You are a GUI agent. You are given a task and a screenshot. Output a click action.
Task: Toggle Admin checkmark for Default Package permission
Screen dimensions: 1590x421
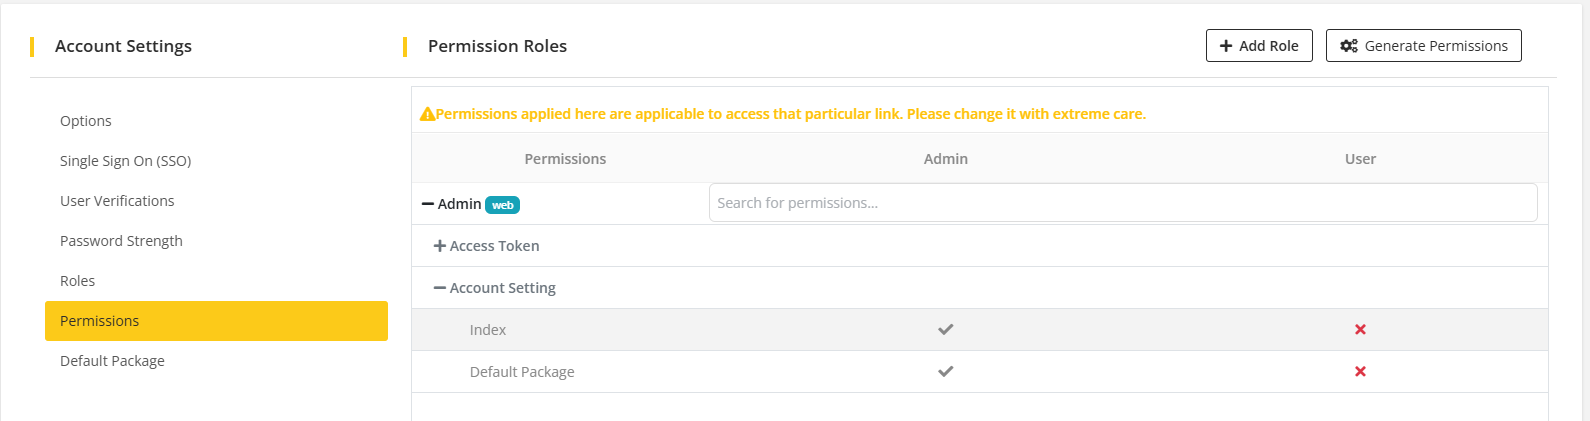click(945, 371)
